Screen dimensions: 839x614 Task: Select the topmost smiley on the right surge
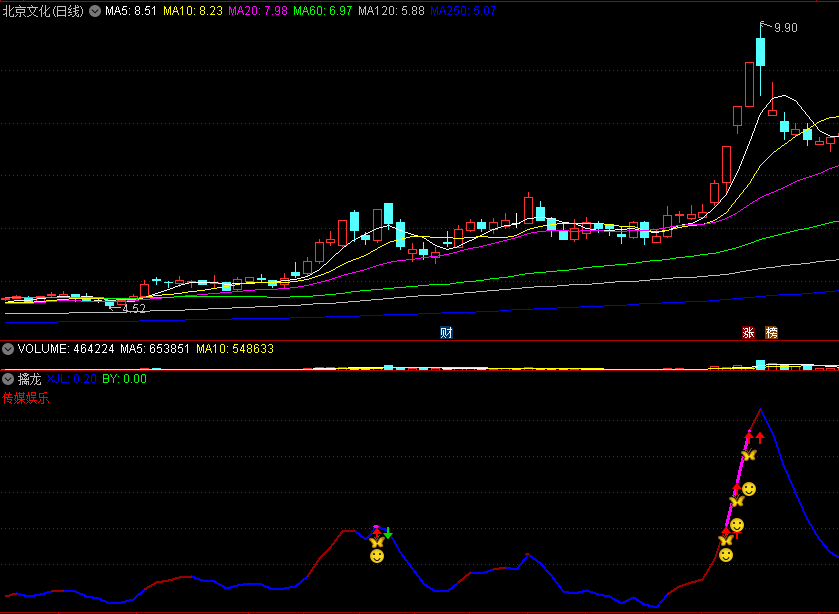(749, 489)
